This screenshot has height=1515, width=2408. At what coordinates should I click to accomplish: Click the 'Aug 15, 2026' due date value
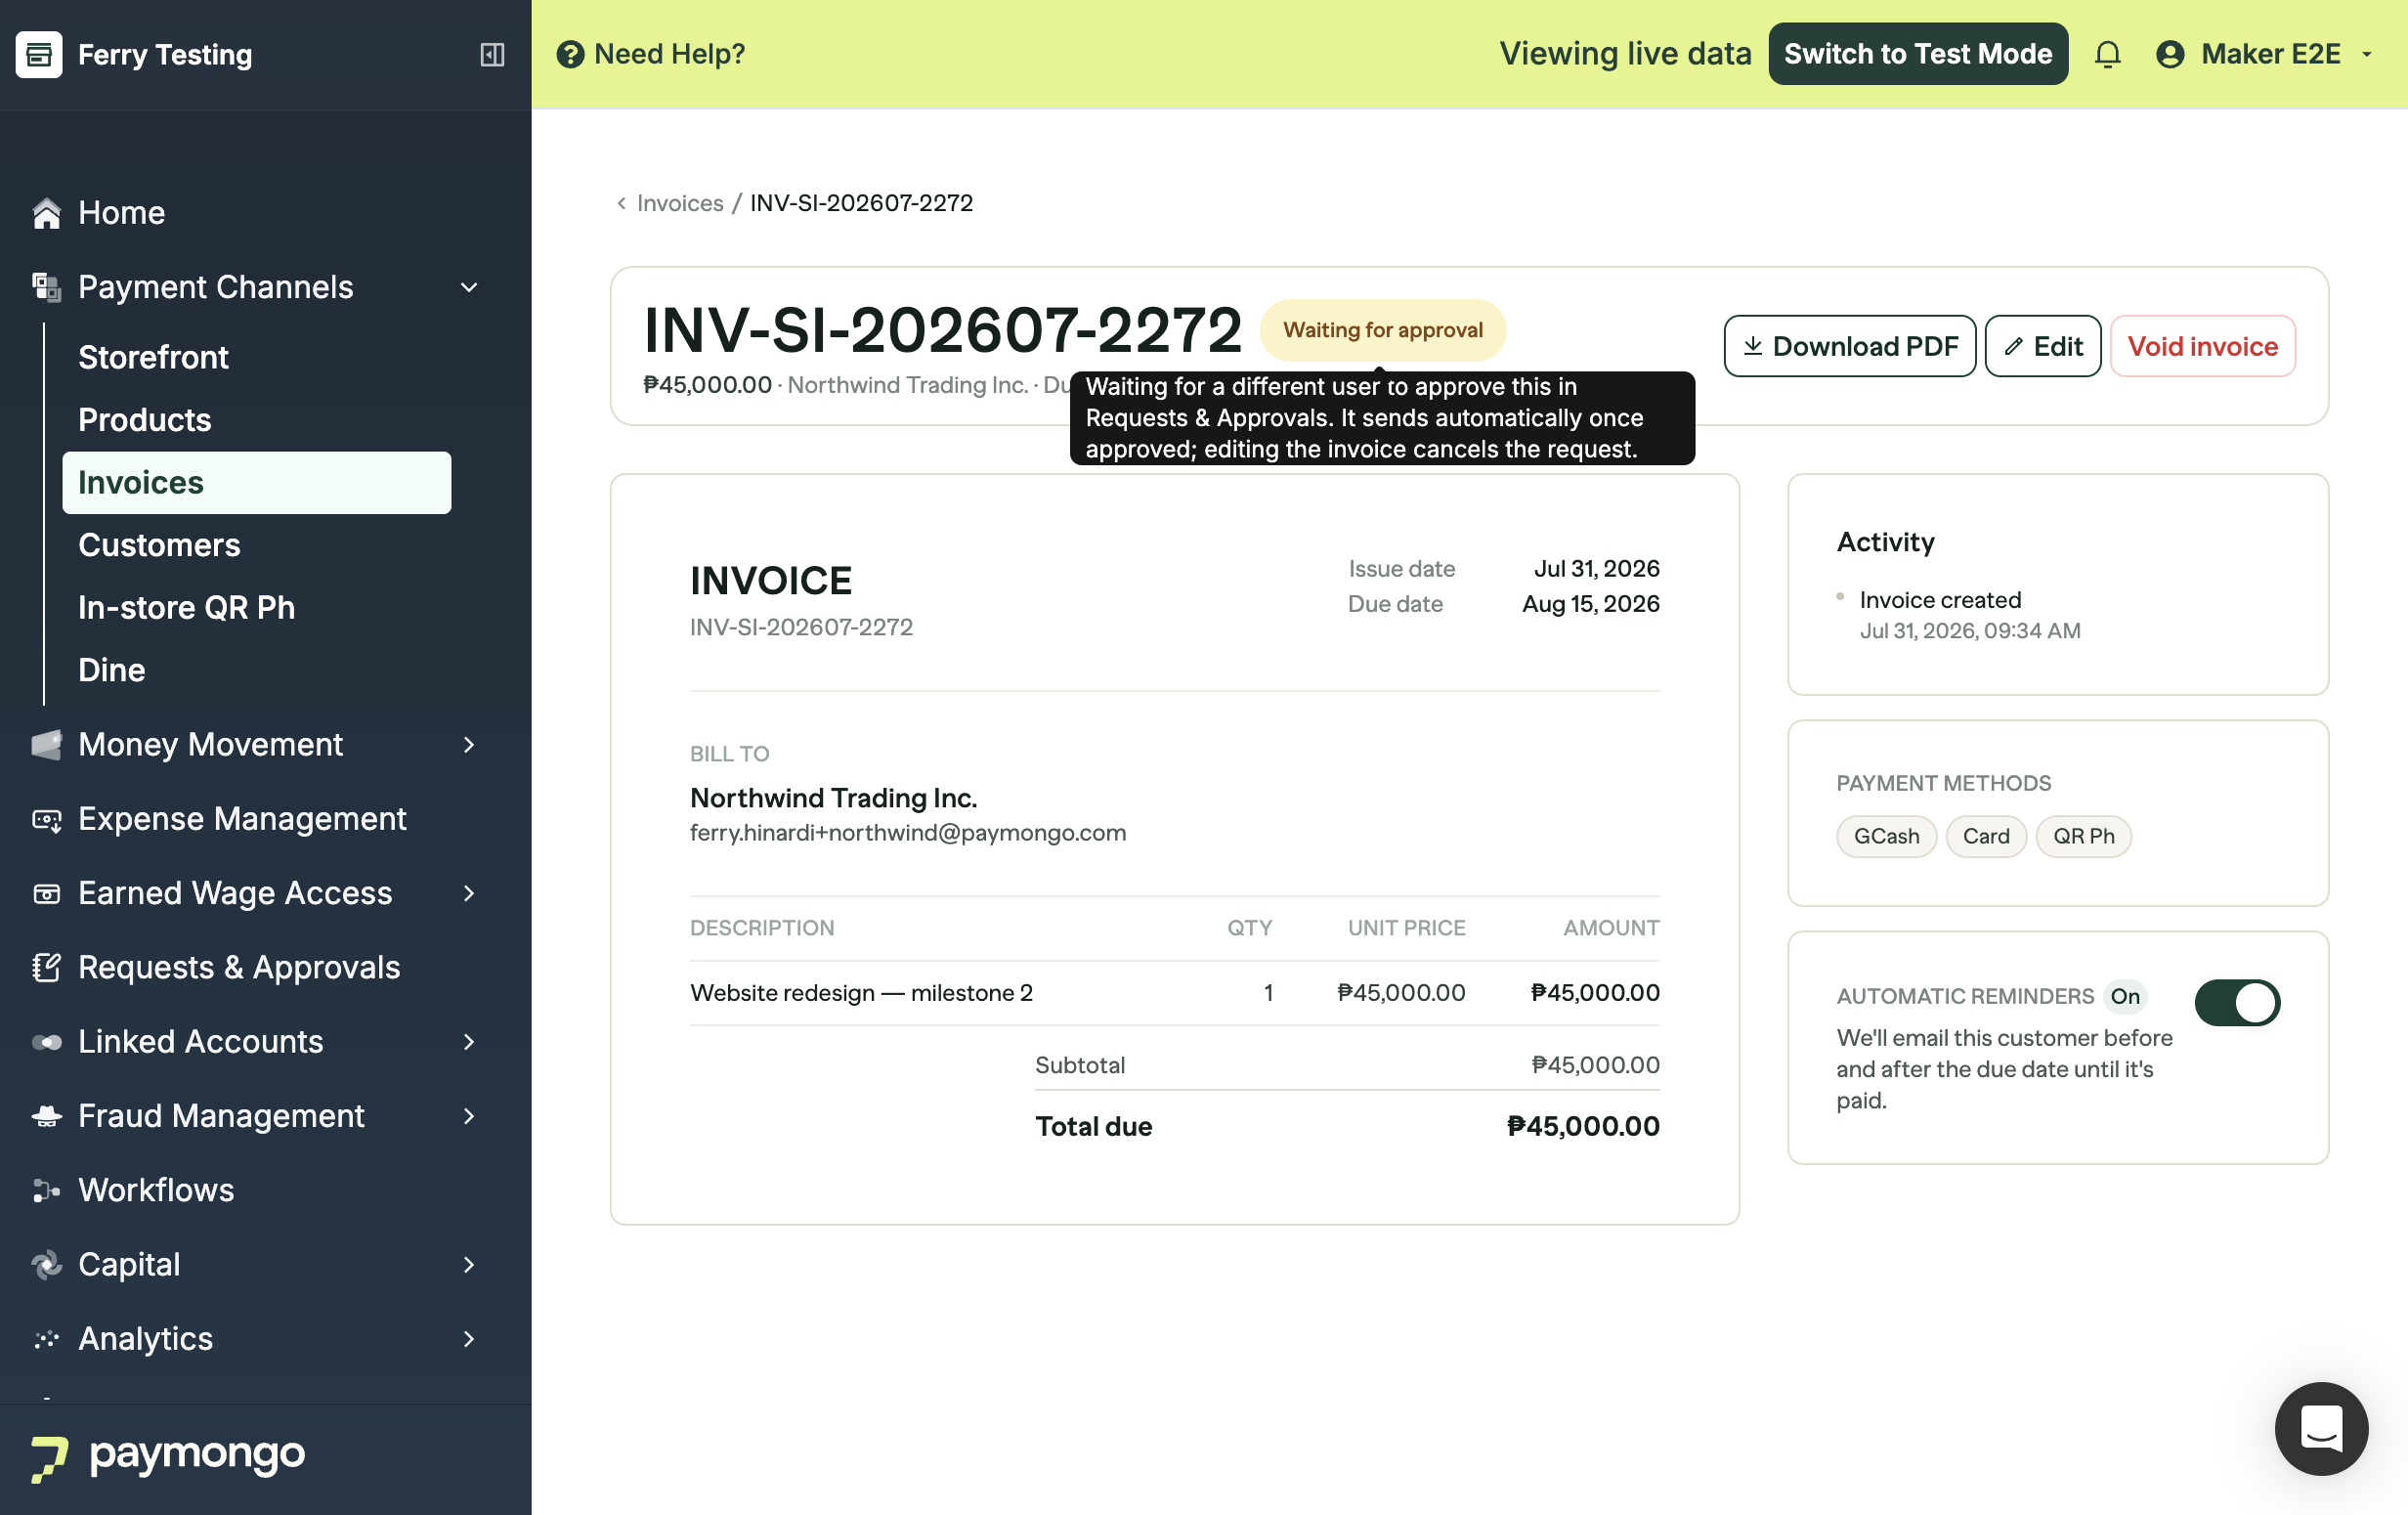point(1590,604)
